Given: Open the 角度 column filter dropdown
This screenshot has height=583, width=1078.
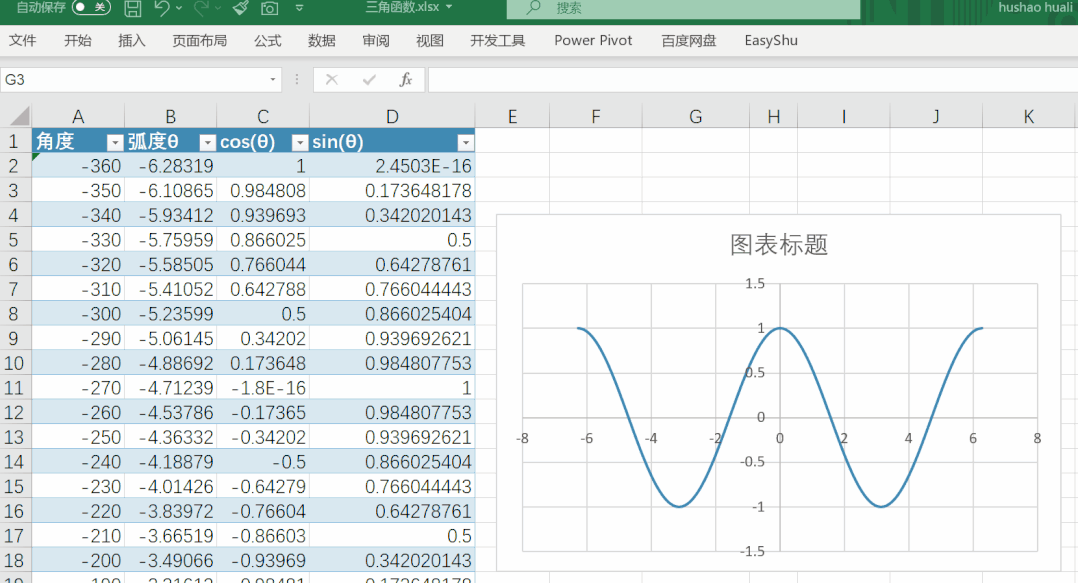Looking at the screenshot, I should [x=115, y=142].
